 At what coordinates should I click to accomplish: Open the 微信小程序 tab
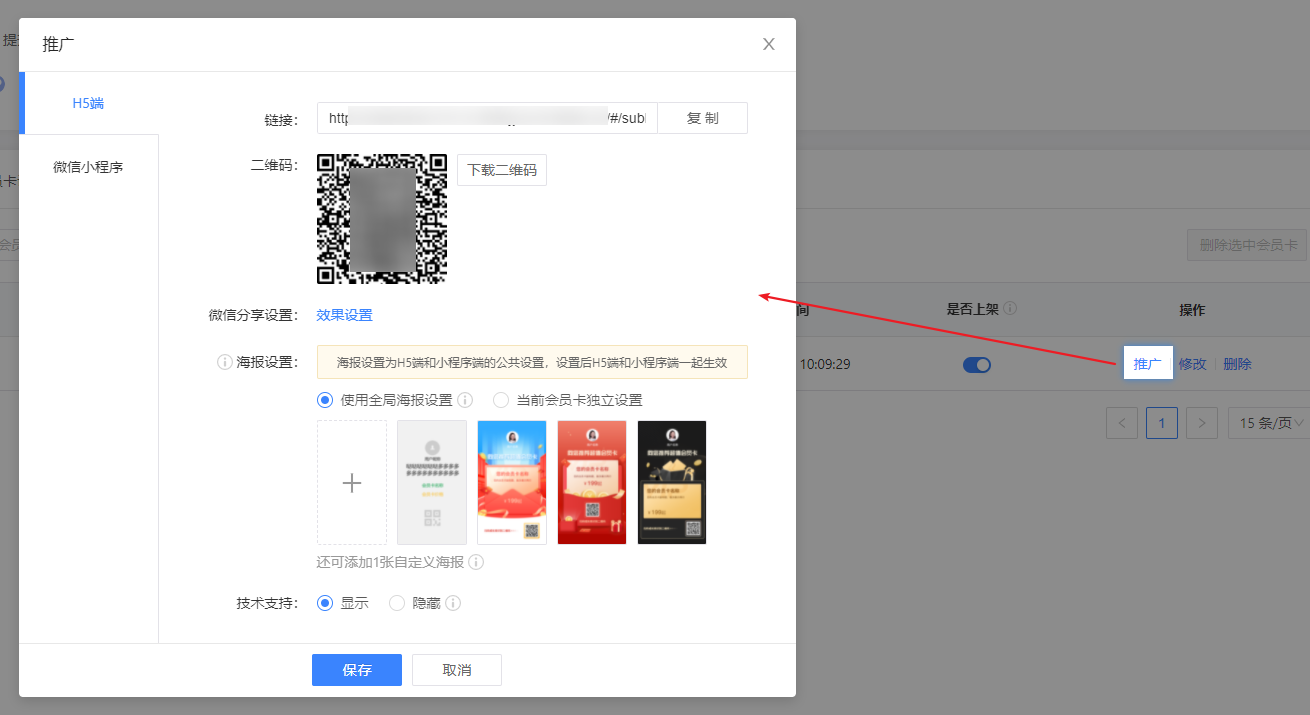(88, 167)
